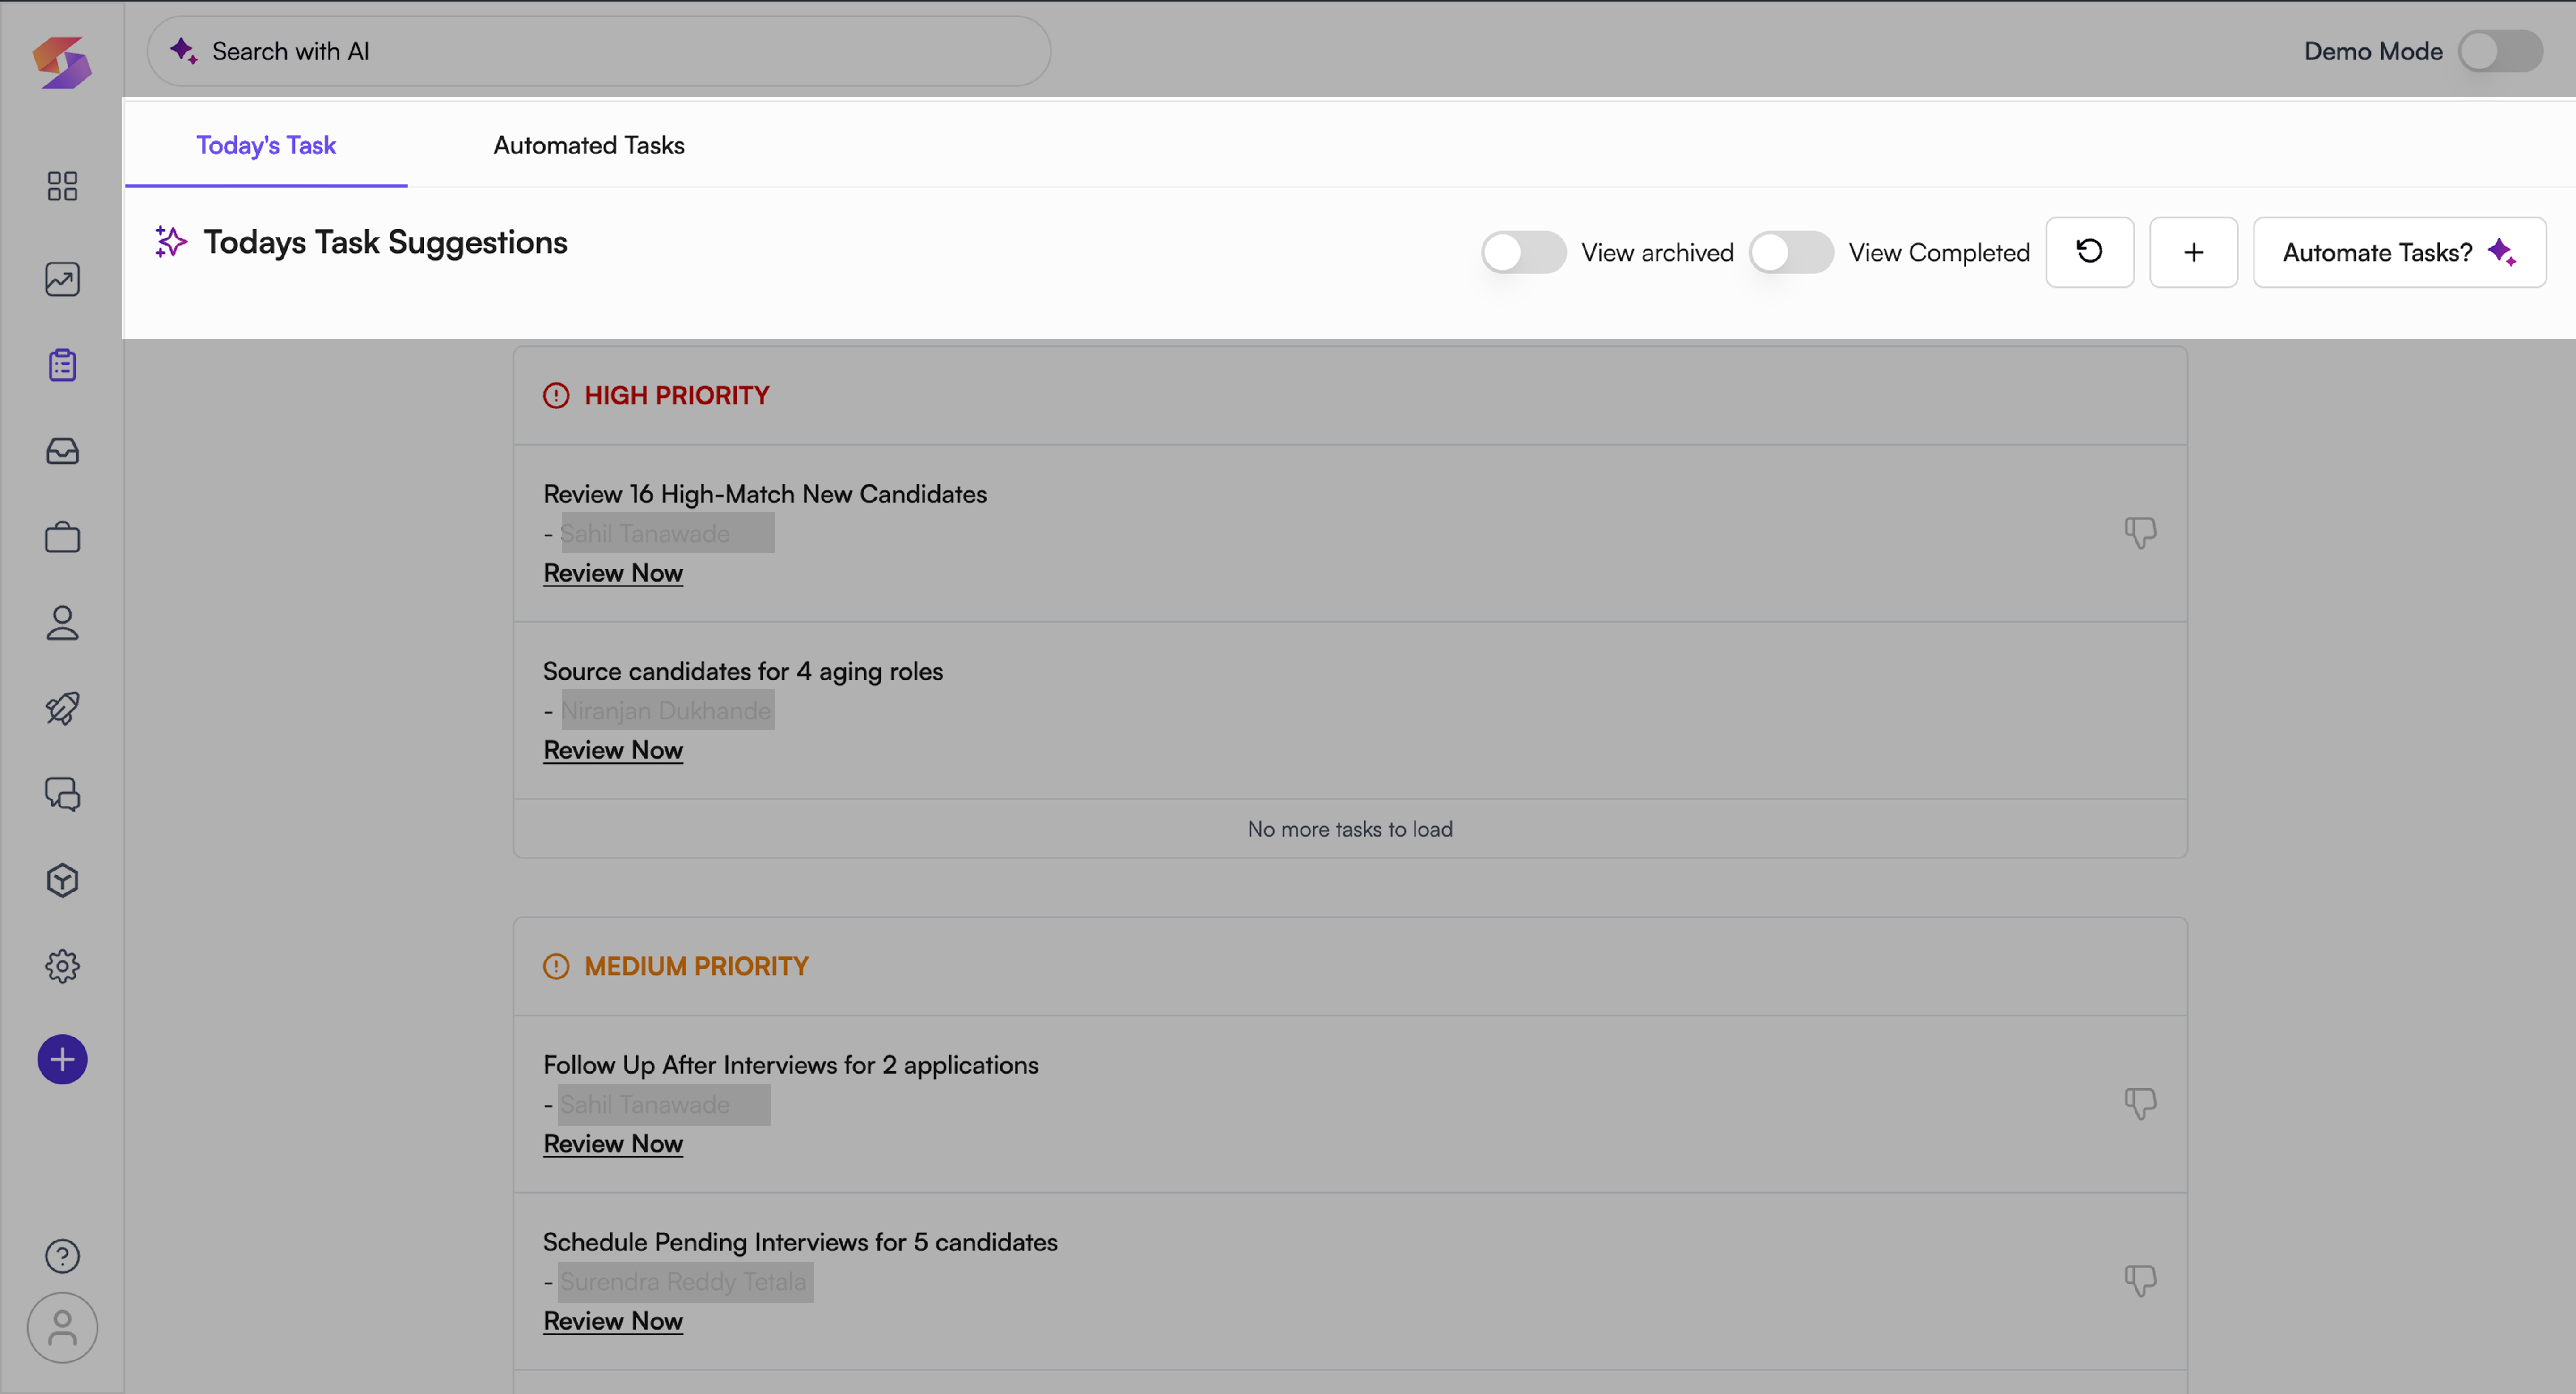Click the Demo Mode label
This screenshot has height=1394, width=2576.
pyautogui.click(x=2373, y=51)
